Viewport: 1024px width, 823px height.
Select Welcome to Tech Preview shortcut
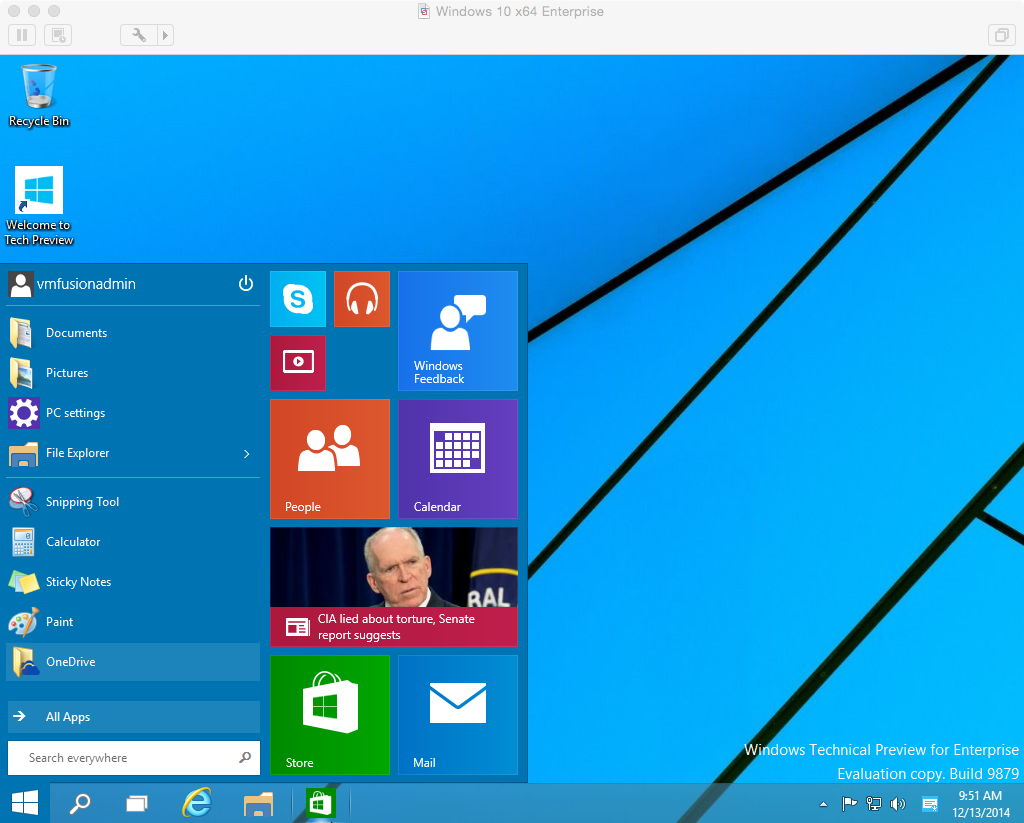pyautogui.click(x=39, y=206)
